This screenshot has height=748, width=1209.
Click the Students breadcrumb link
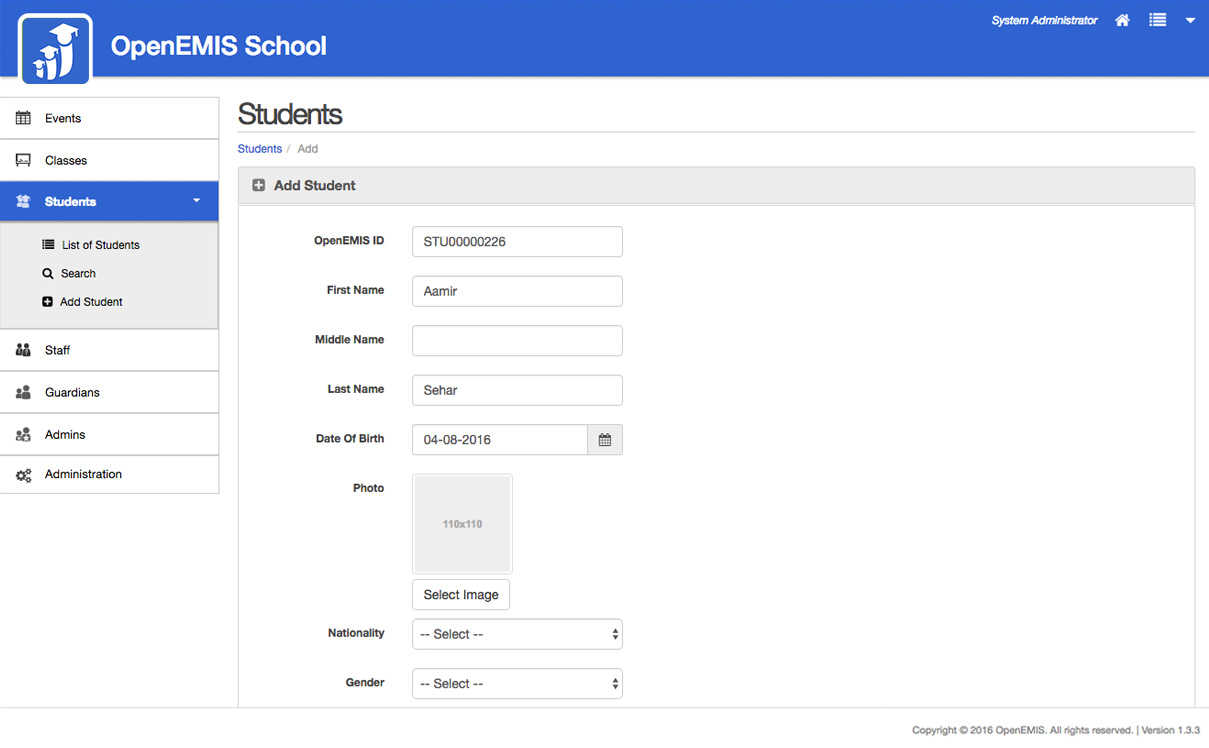(259, 149)
